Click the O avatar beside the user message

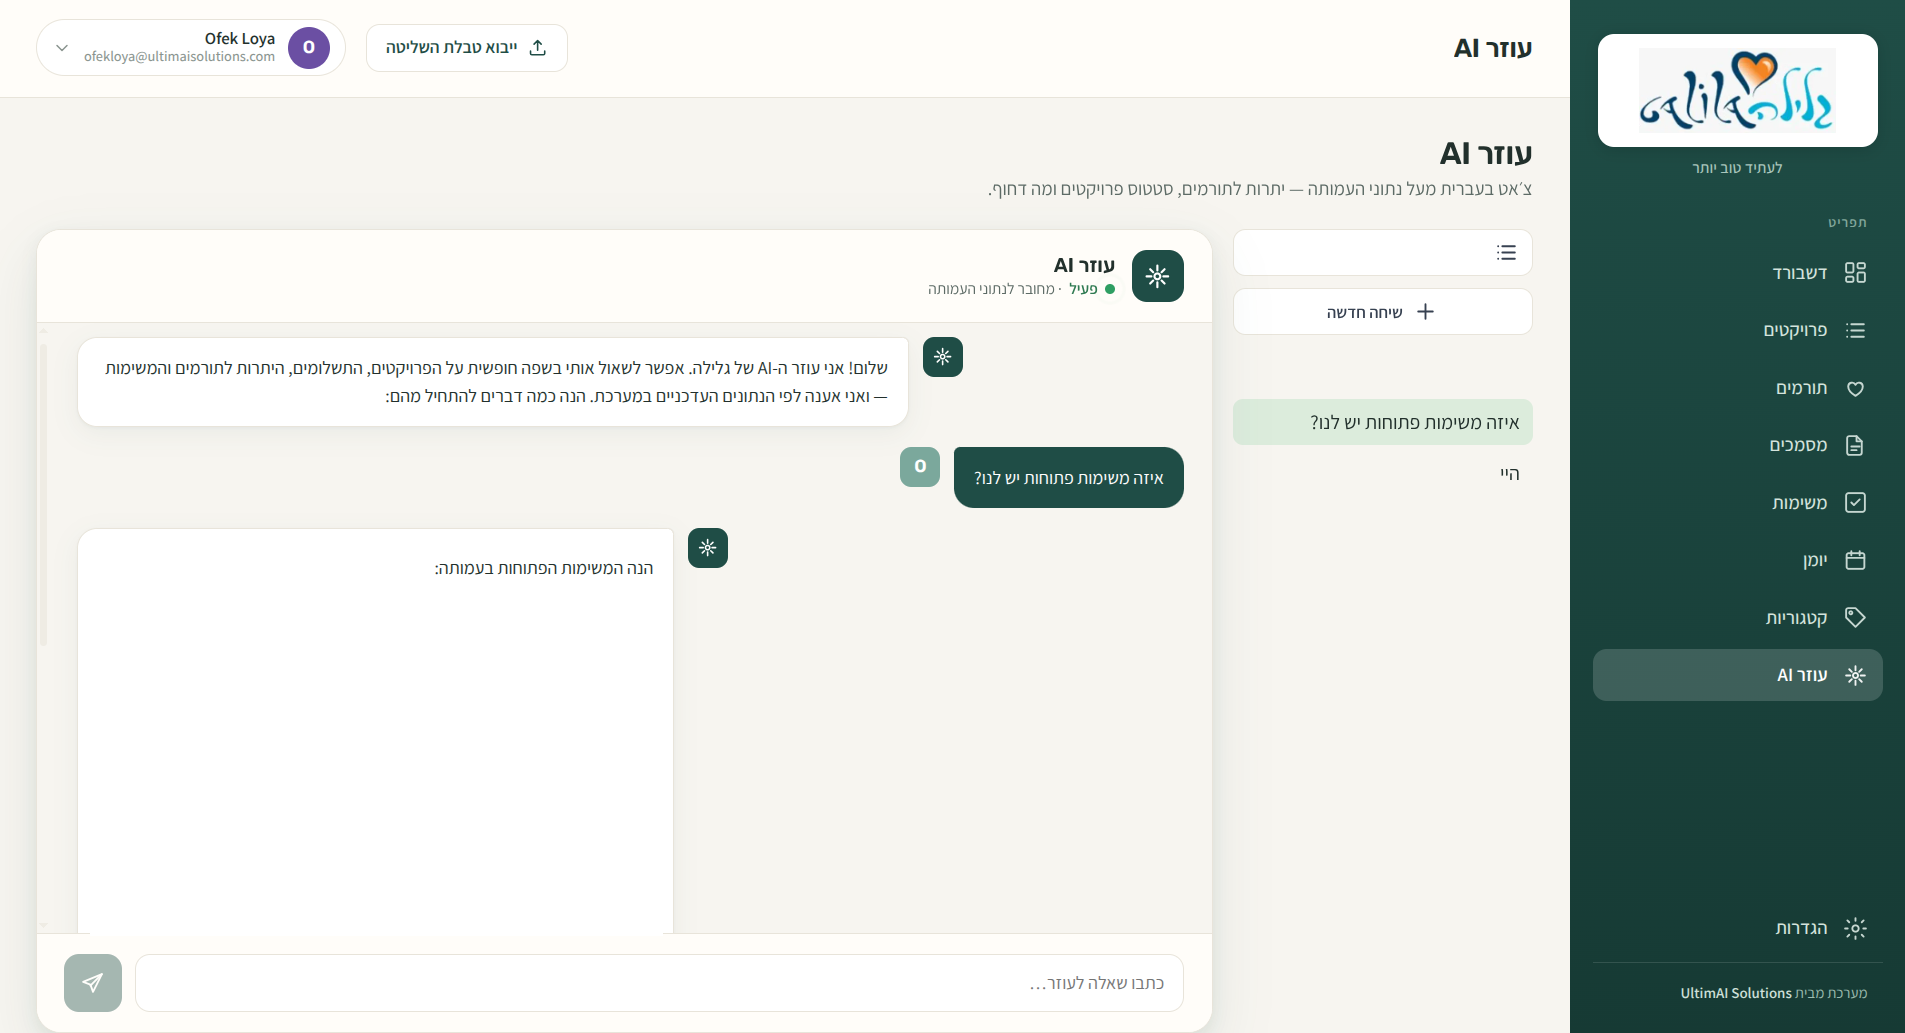[x=920, y=467]
